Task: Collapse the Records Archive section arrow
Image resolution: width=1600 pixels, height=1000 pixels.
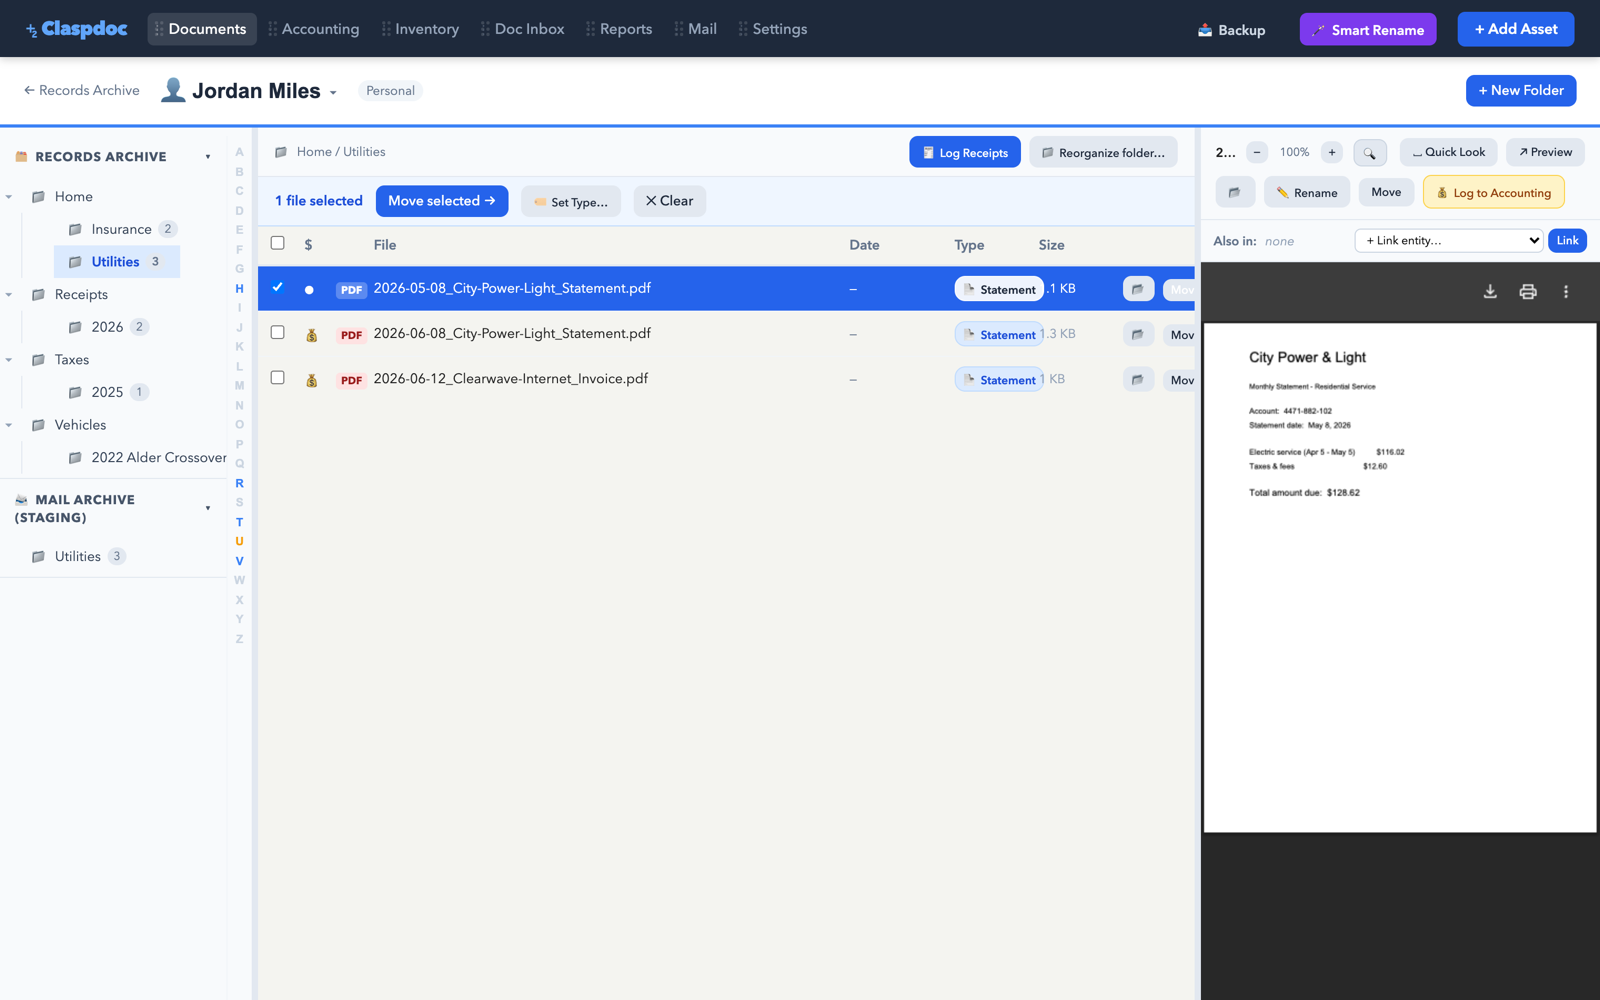Action: coord(208,157)
